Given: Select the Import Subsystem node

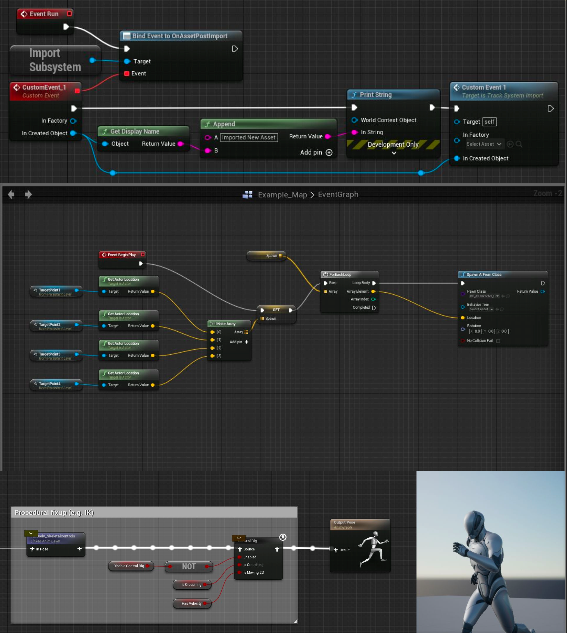Looking at the screenshot, I should tap(55, 60).
